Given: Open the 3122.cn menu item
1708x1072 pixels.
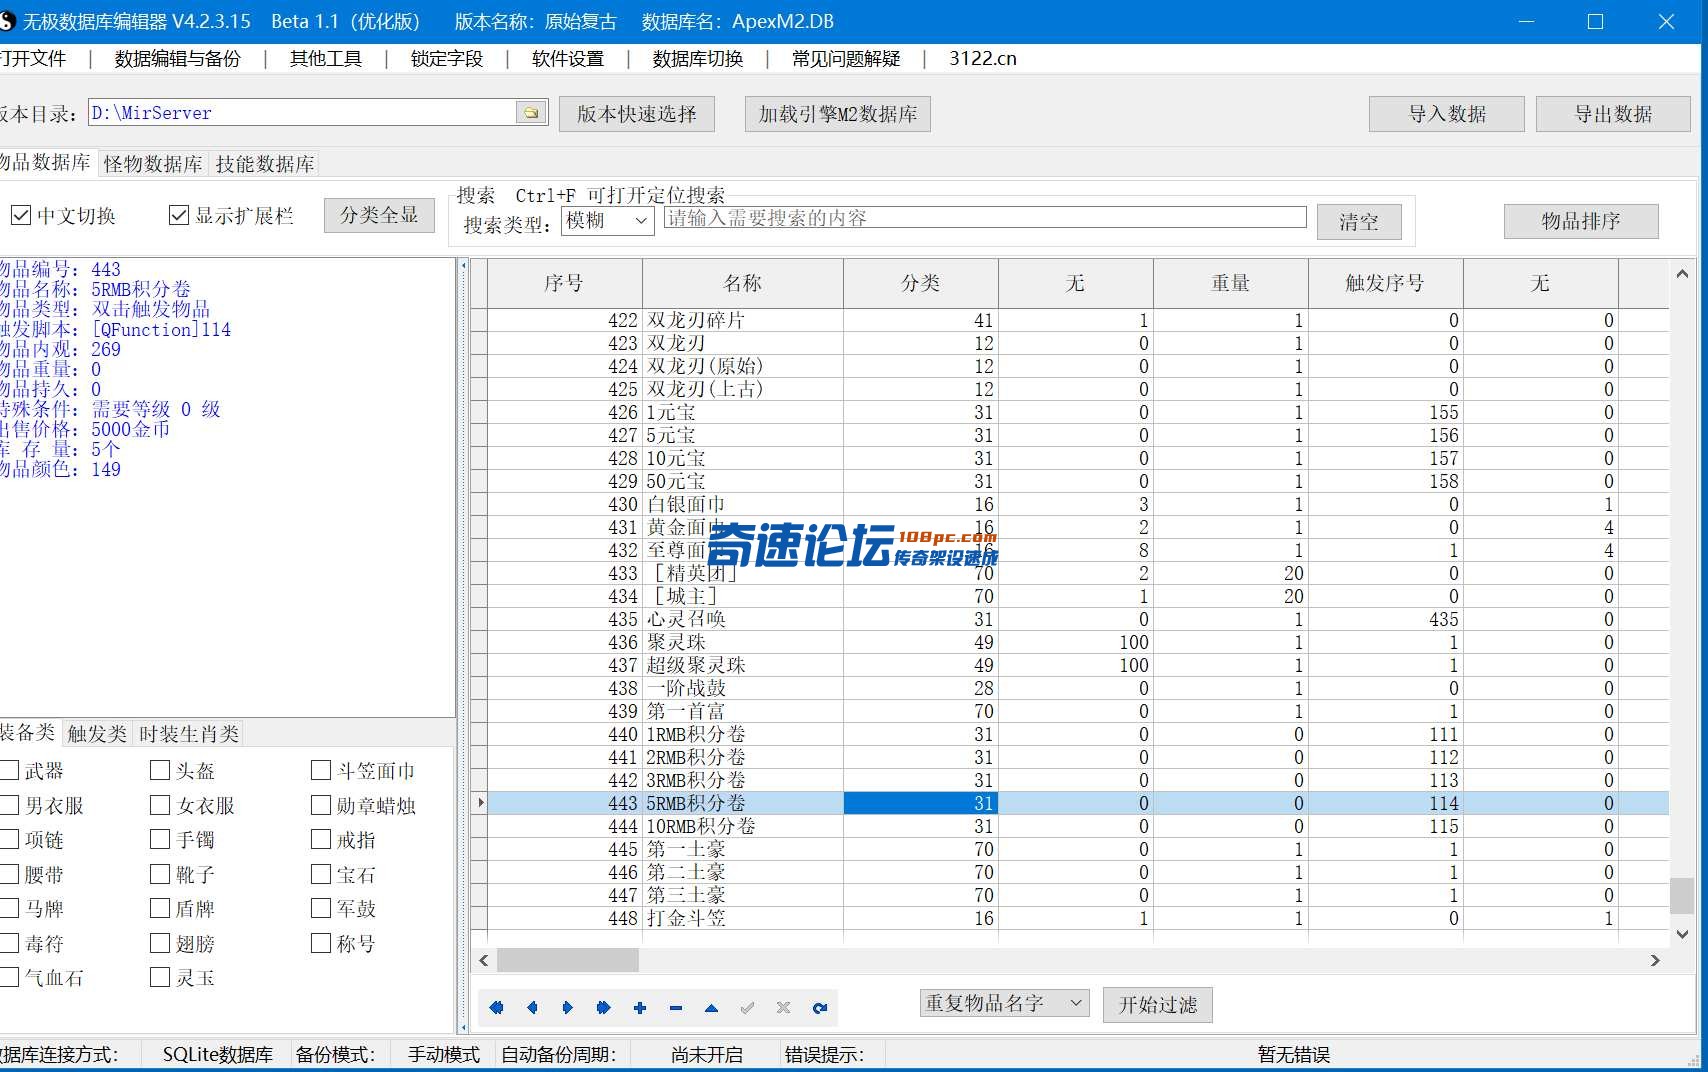Looking at the screenshot, I should [x=983, y=59].
